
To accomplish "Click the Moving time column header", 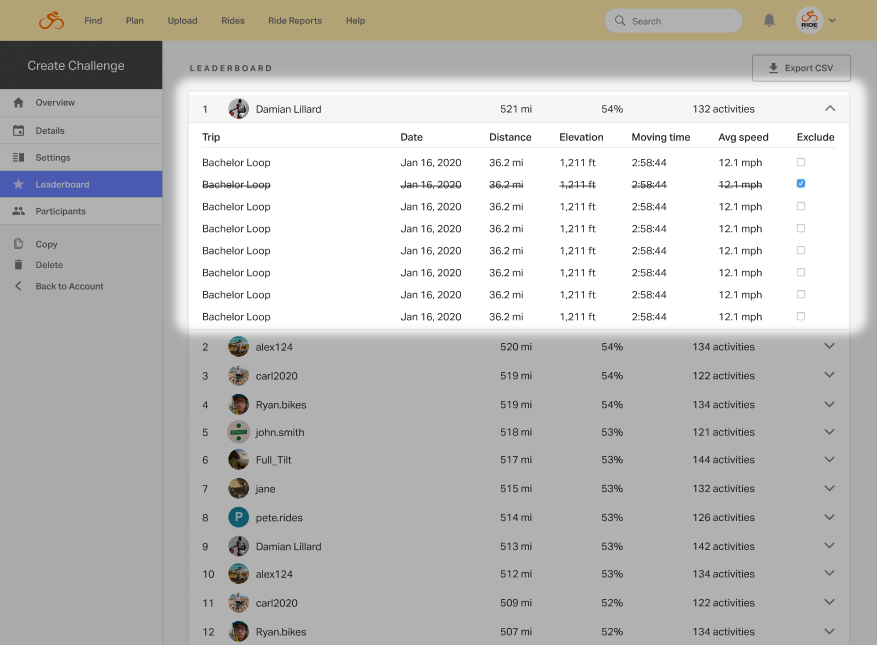I will click(661, 137).
